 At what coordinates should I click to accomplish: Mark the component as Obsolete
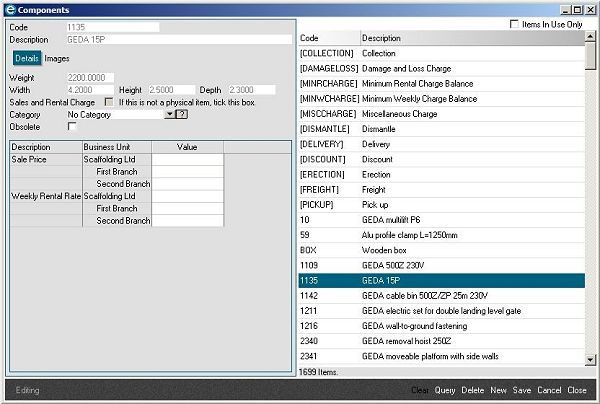[72, 127]
